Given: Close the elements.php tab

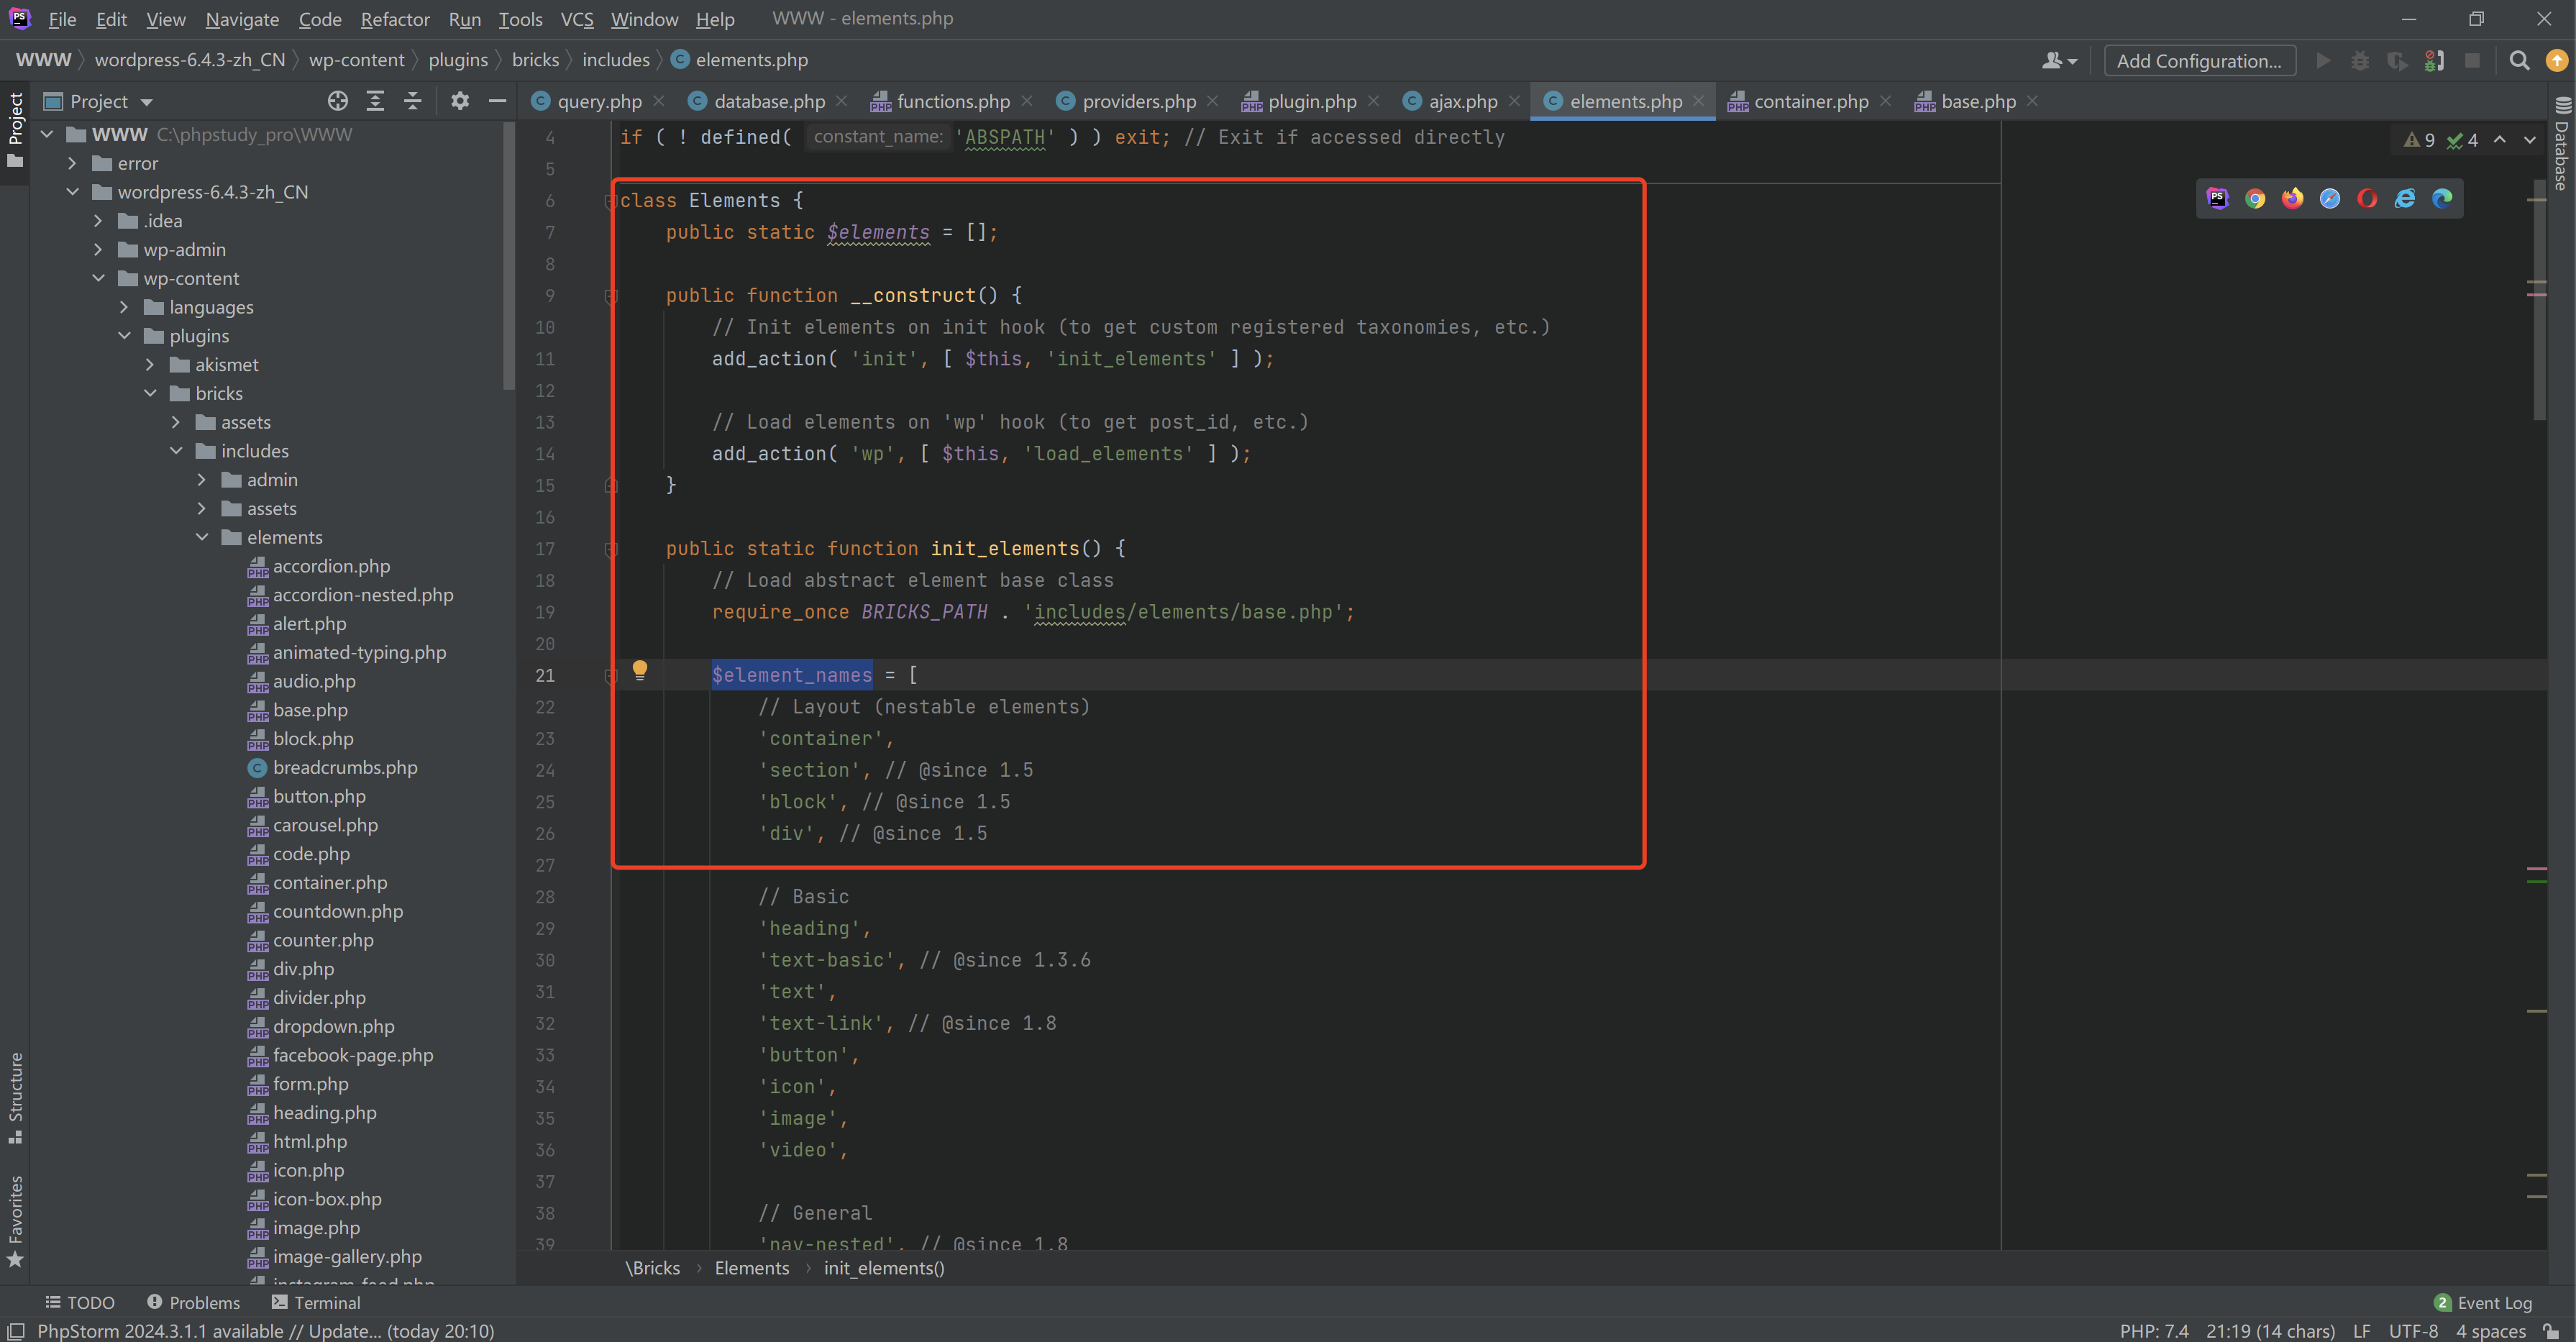Looking at the screenshot, I should [1698, 101].
